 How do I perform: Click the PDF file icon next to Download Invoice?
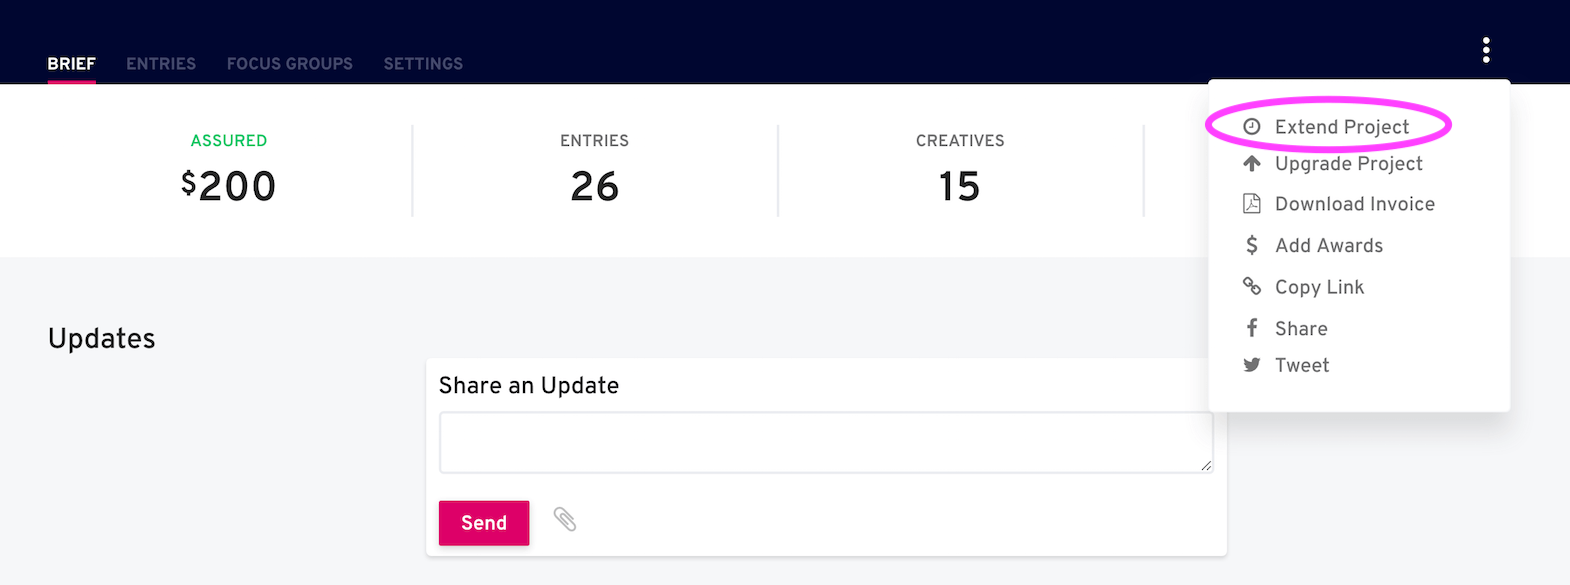[1253, 203]
